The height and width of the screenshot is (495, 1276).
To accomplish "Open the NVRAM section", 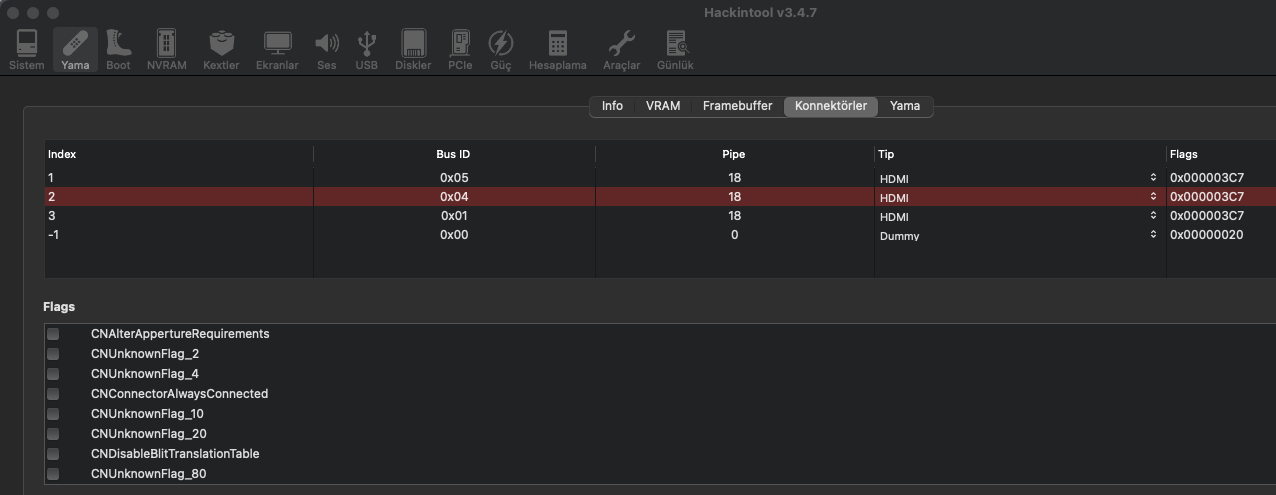I will 166,49.
